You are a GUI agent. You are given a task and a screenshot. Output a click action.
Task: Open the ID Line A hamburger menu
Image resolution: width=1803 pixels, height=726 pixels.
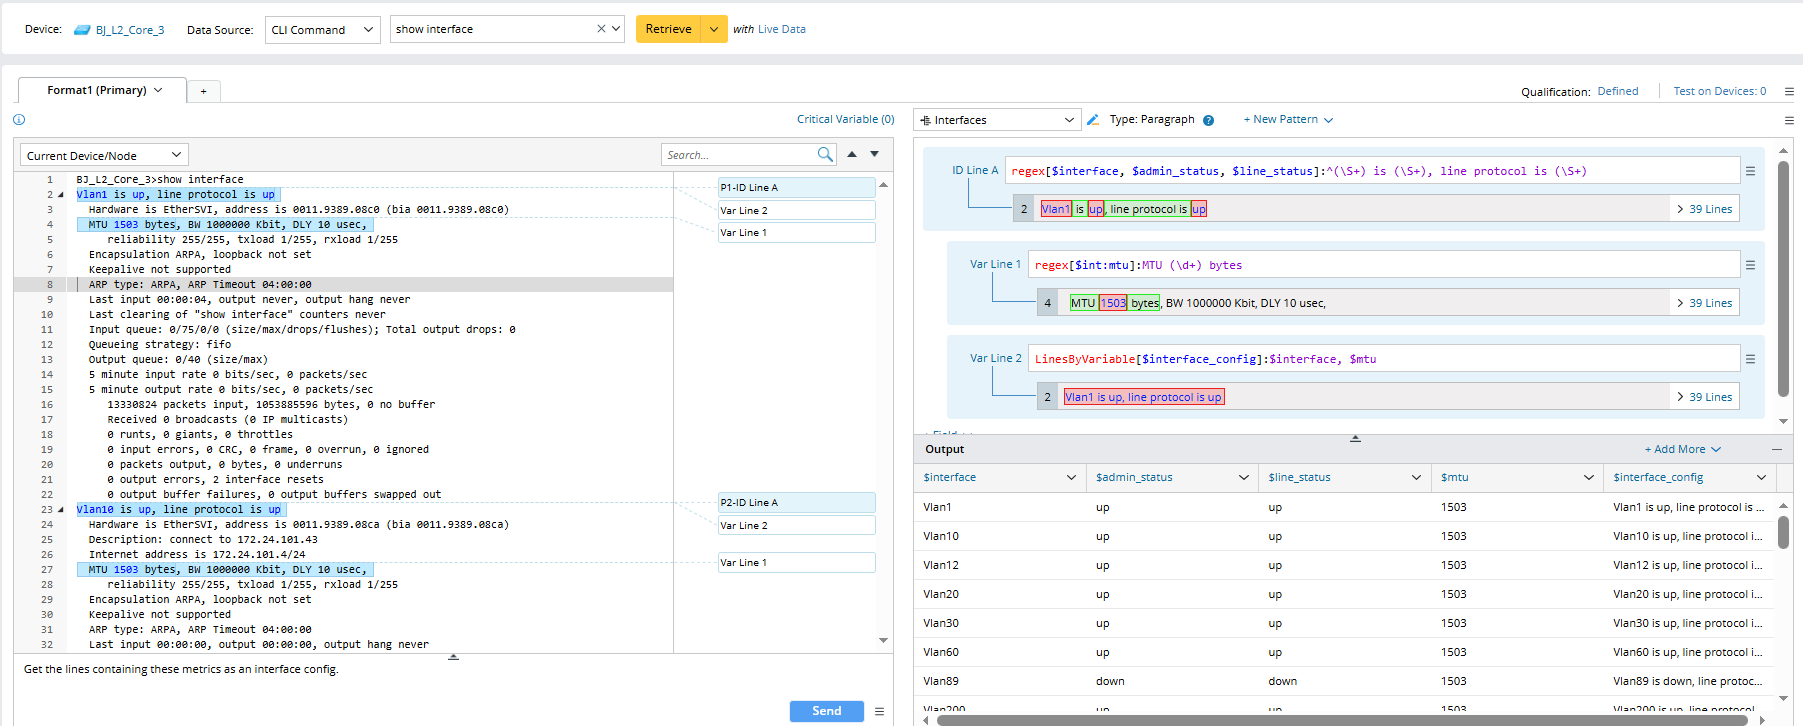pyautogui.click(x=1750, y=171)
